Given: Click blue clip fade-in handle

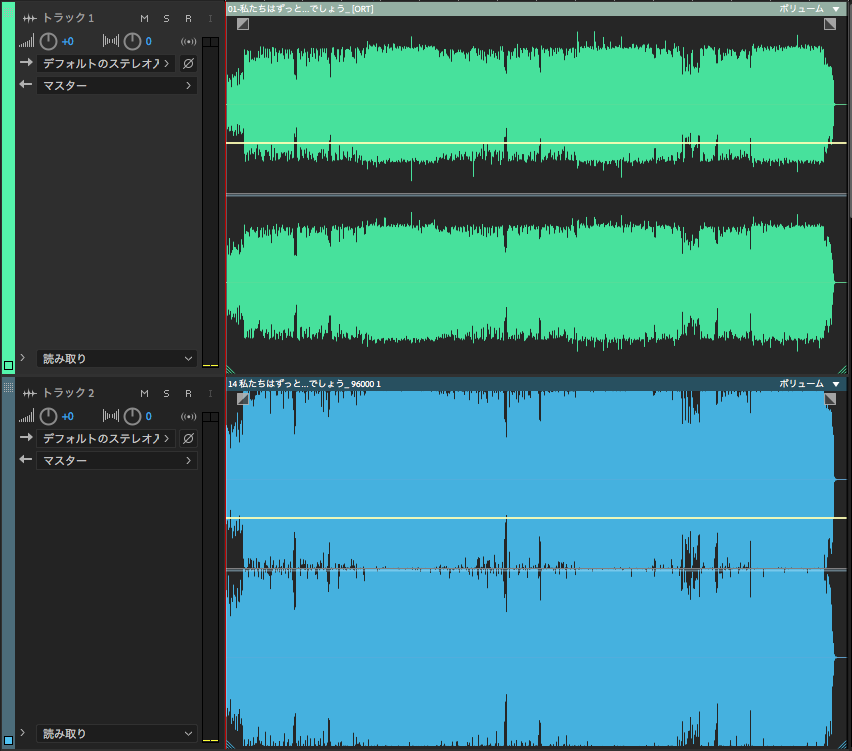Looking at the screenshot, I should (243, 399).
